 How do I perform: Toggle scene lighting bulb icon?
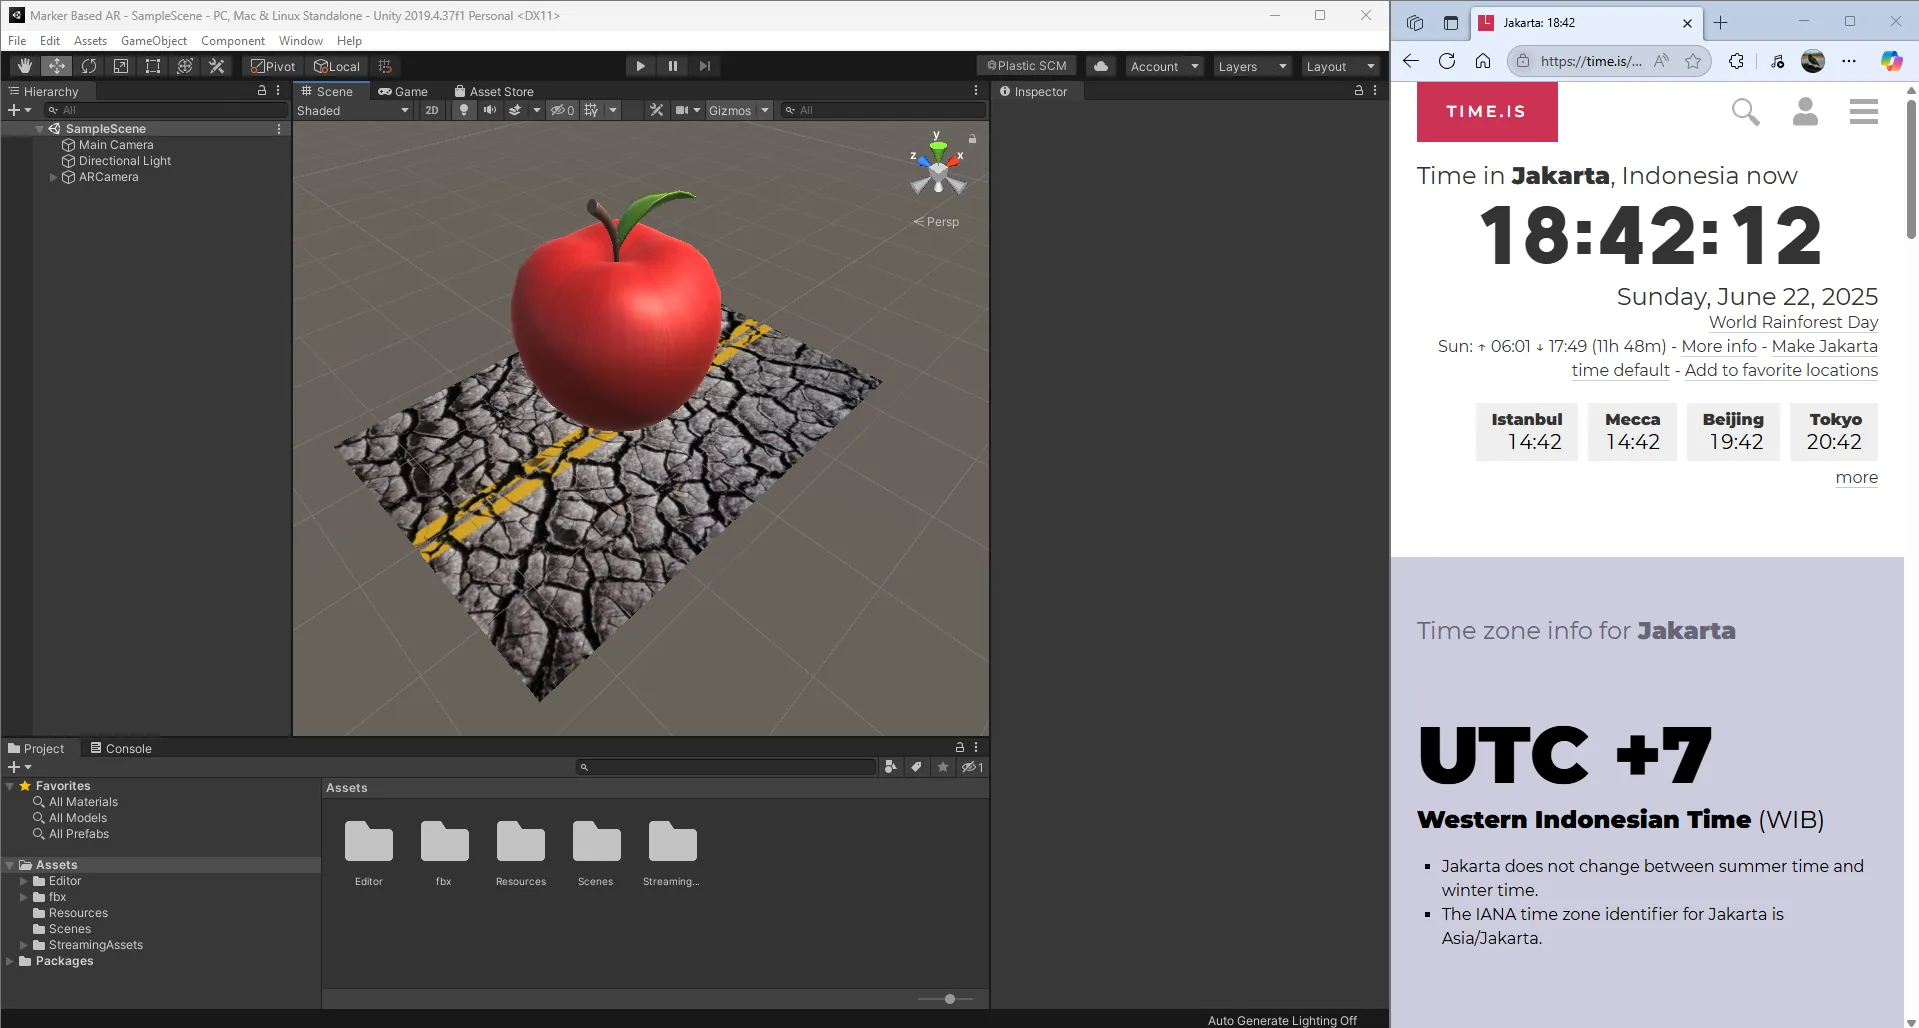click(464, 110)
